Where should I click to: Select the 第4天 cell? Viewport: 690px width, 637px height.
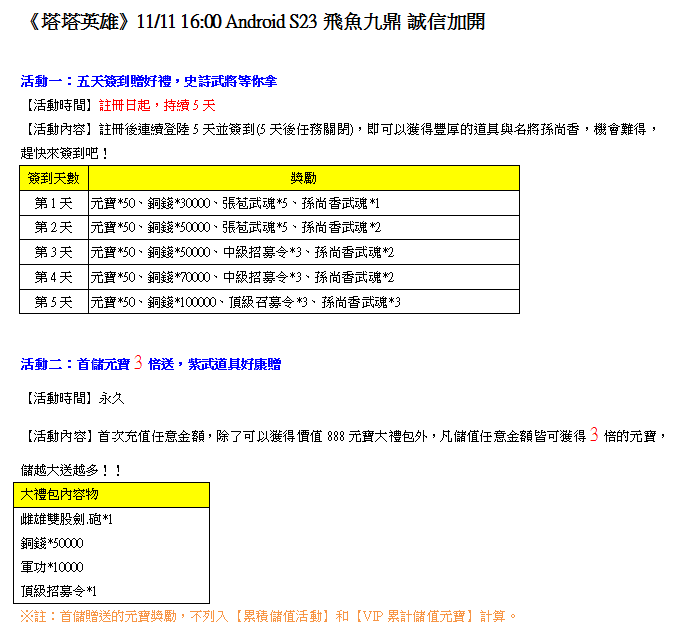(54, 277)
